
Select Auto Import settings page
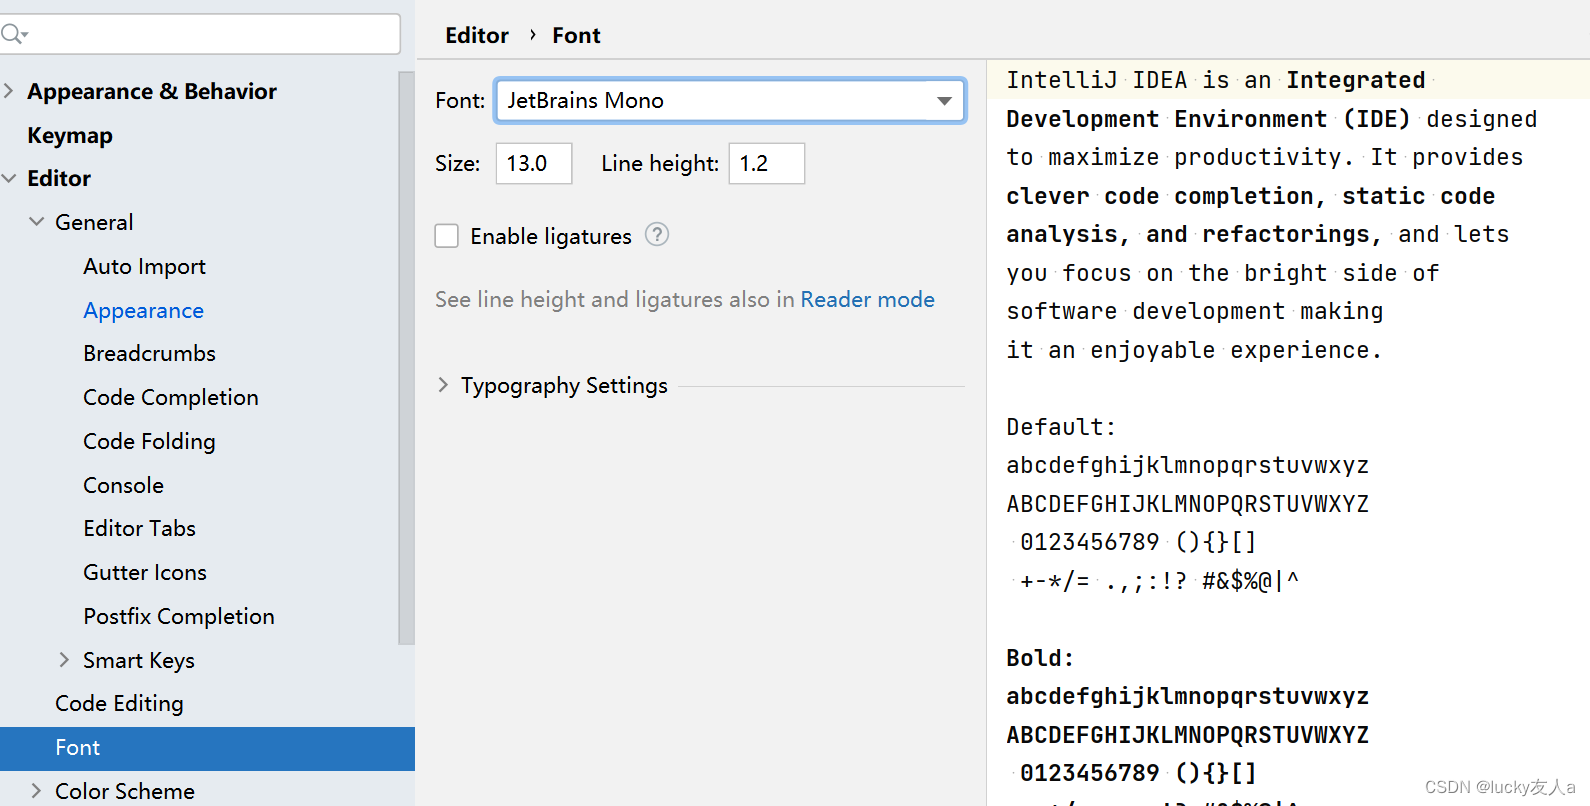coord(145,267)
